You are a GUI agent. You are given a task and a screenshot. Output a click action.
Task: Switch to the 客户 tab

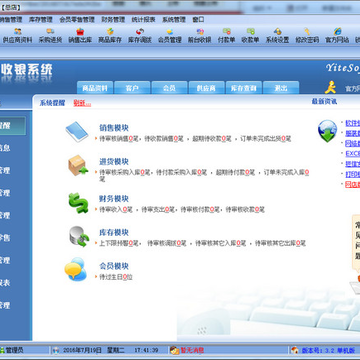[x=132, y=88]
